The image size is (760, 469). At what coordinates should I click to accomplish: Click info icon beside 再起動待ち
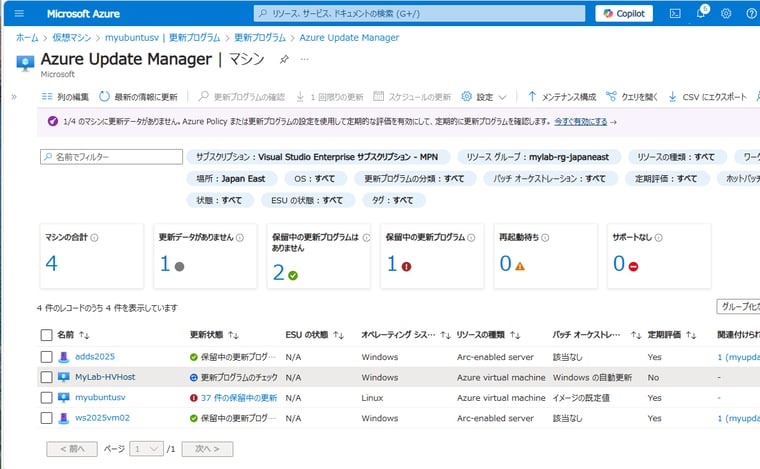545,237
